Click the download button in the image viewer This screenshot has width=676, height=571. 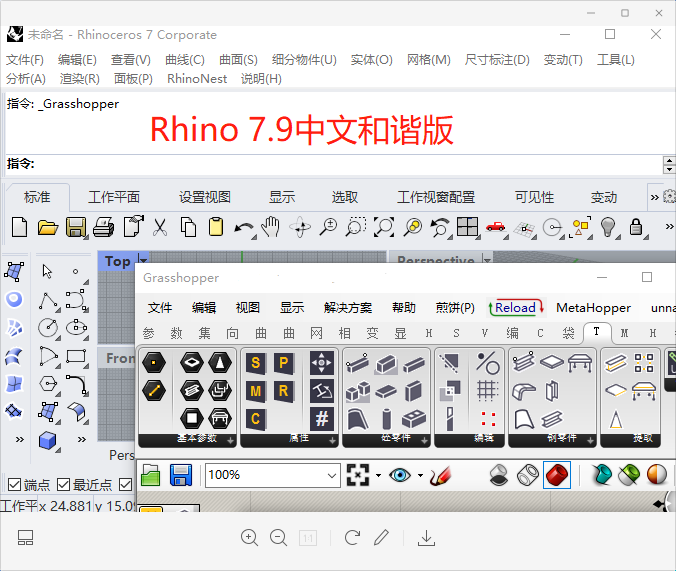pos(426,538)
